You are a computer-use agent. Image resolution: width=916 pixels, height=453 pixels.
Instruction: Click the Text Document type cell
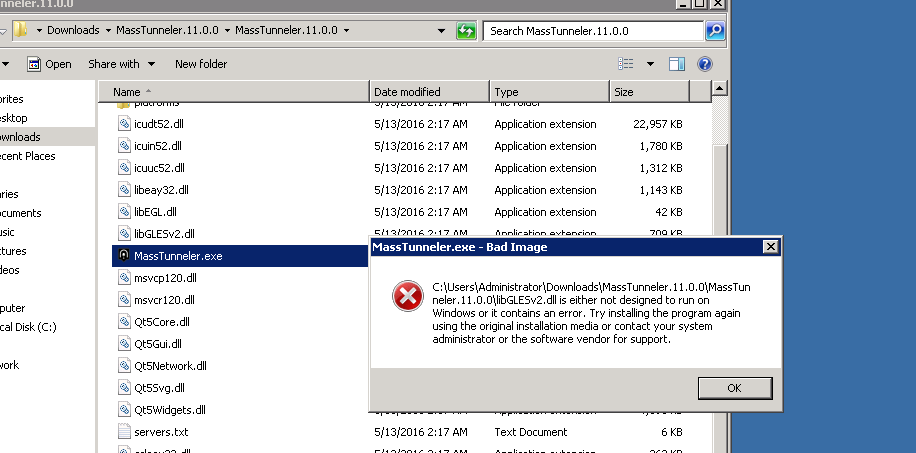pyautogui.click(x=530, y=432)
